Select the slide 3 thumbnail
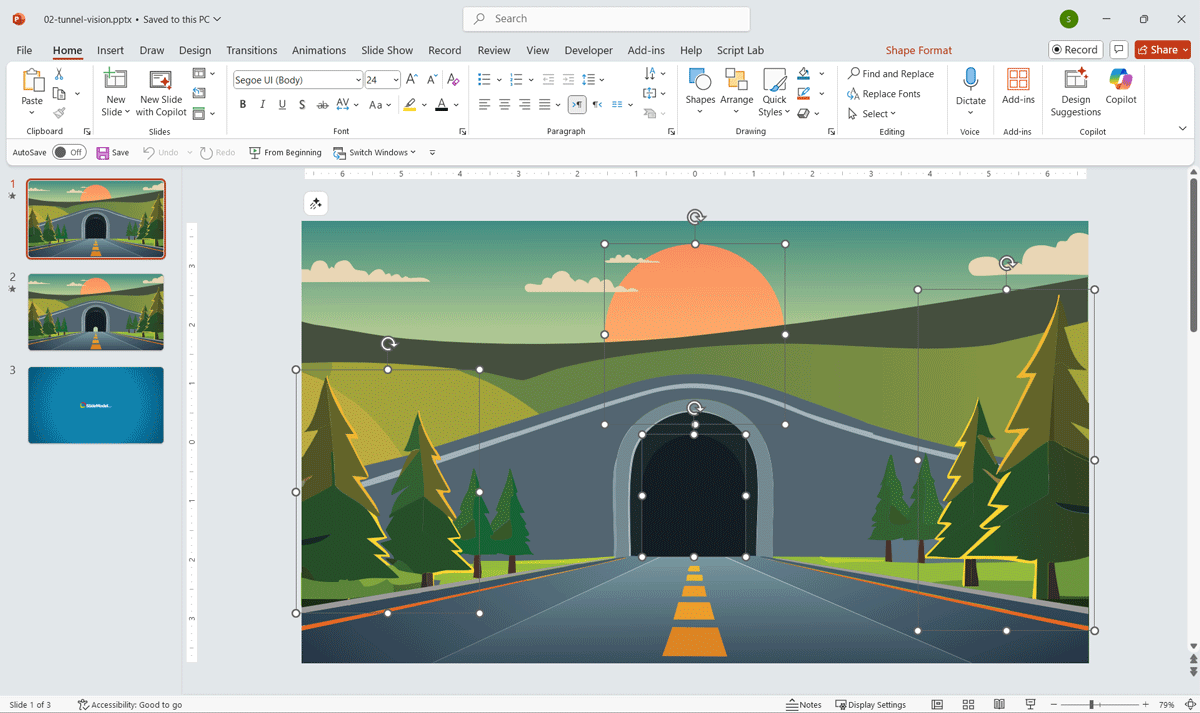The height and width of the screenshot is (713, 1200). 96,405
